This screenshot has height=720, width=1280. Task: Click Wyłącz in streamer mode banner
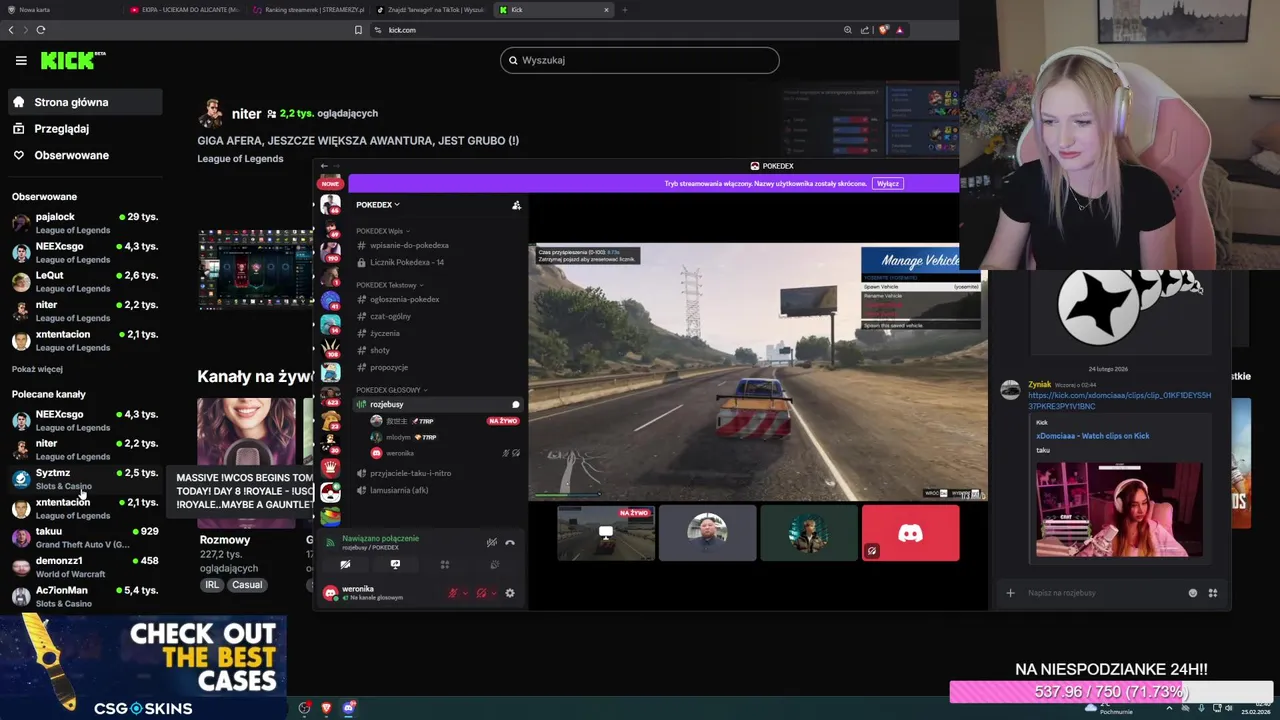click(888, 183)
